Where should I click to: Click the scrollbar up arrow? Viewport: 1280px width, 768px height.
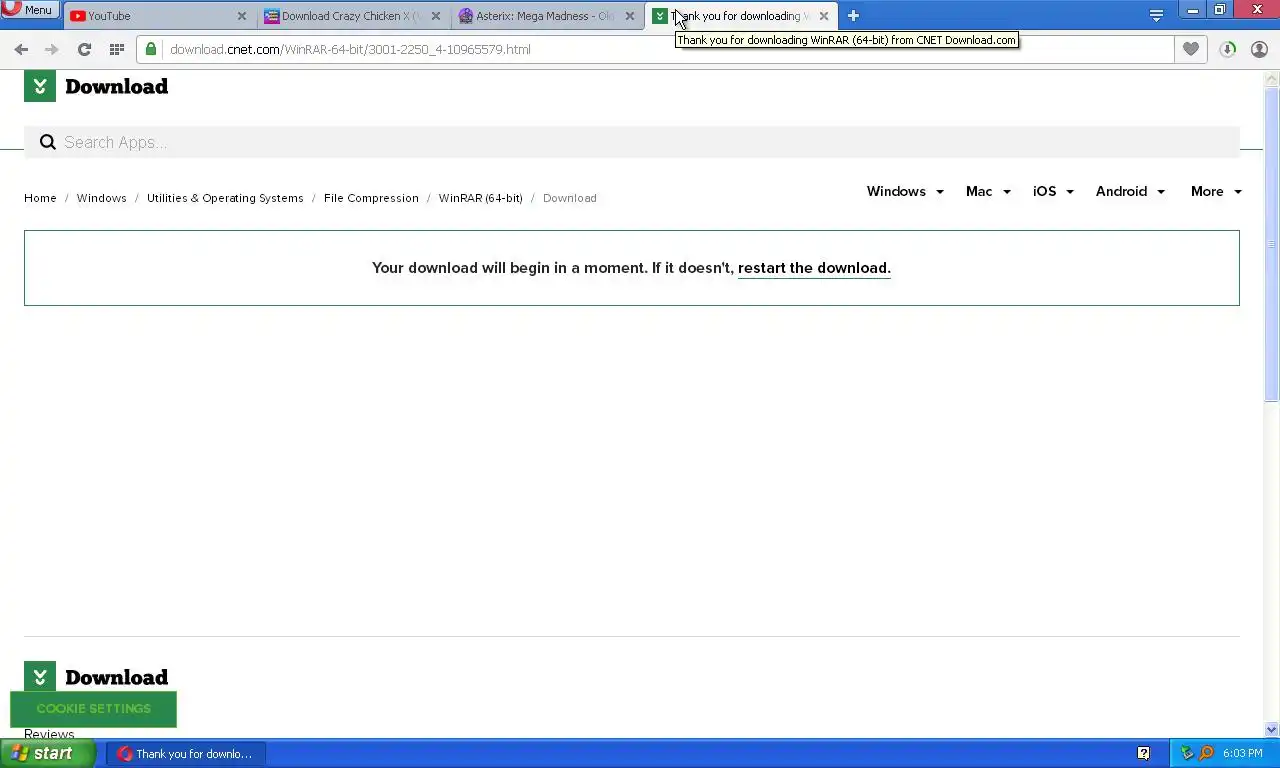(1272, 79)
